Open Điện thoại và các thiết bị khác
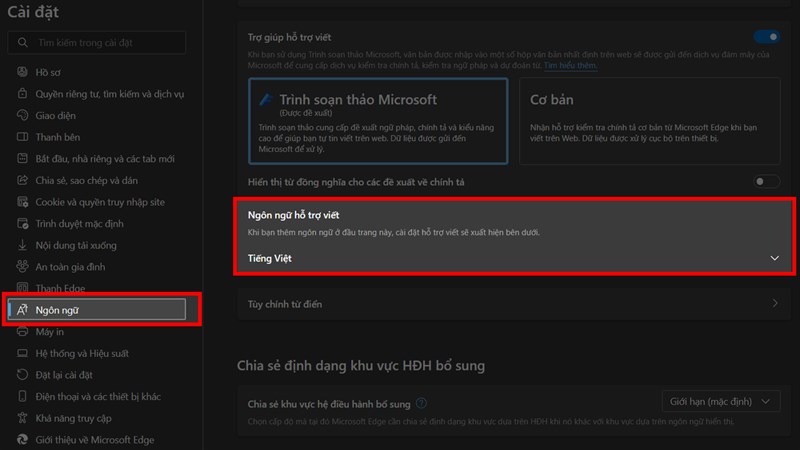 click(97, 396)
